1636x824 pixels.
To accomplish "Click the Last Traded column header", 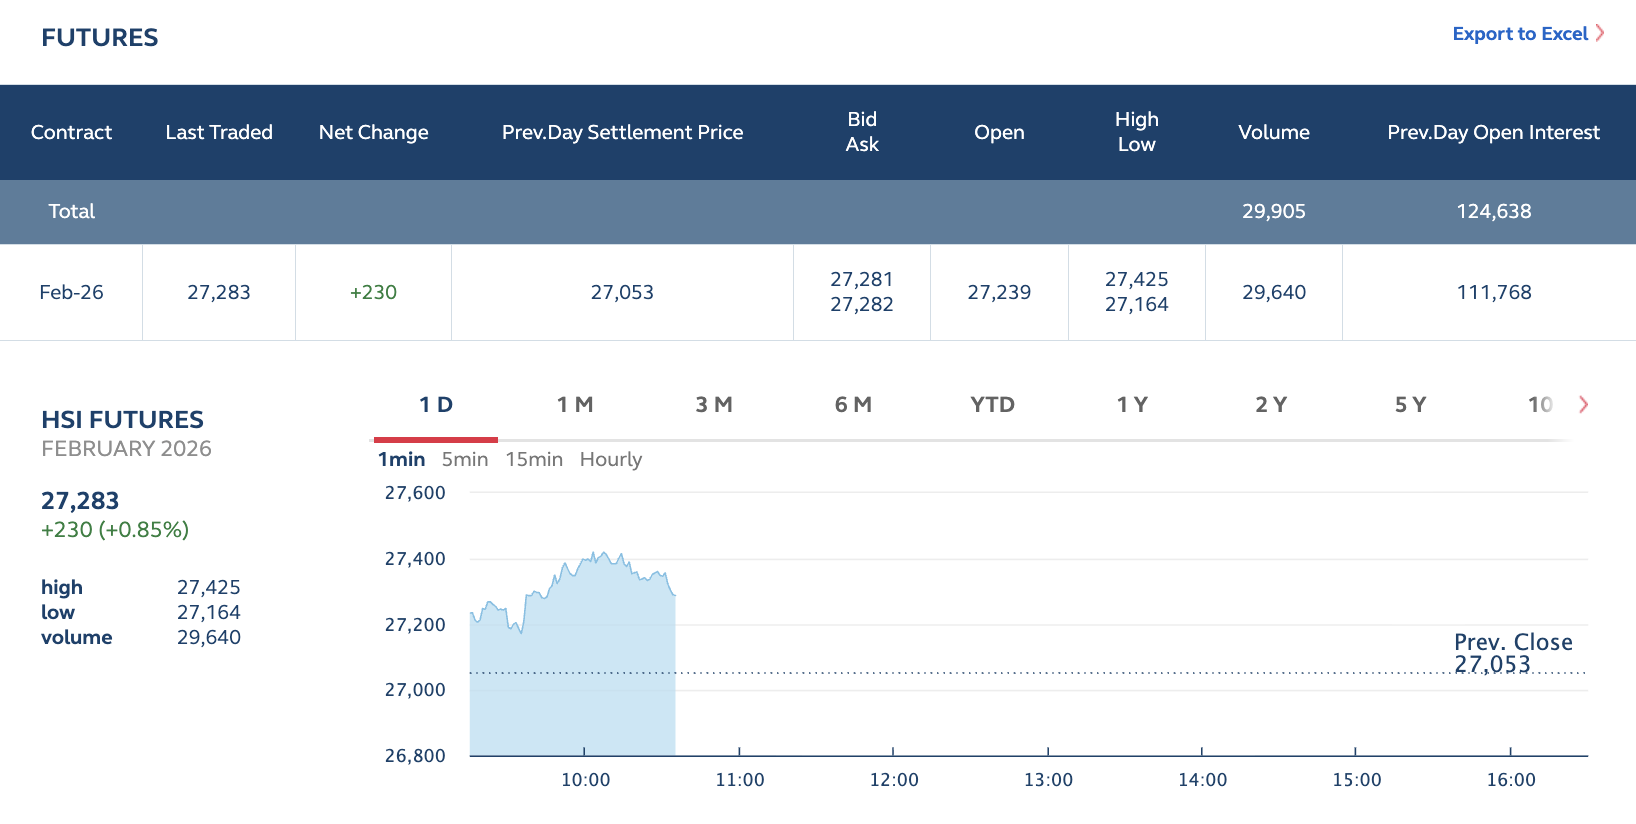I will click(x=219, y=132).
